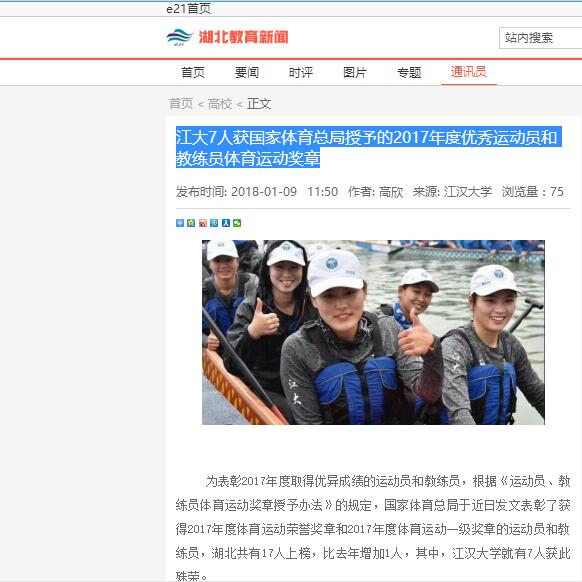Open the 首页 navigation tab
Image resolution: width=582 pixels, height=582 pixels.
pos(193,72)
